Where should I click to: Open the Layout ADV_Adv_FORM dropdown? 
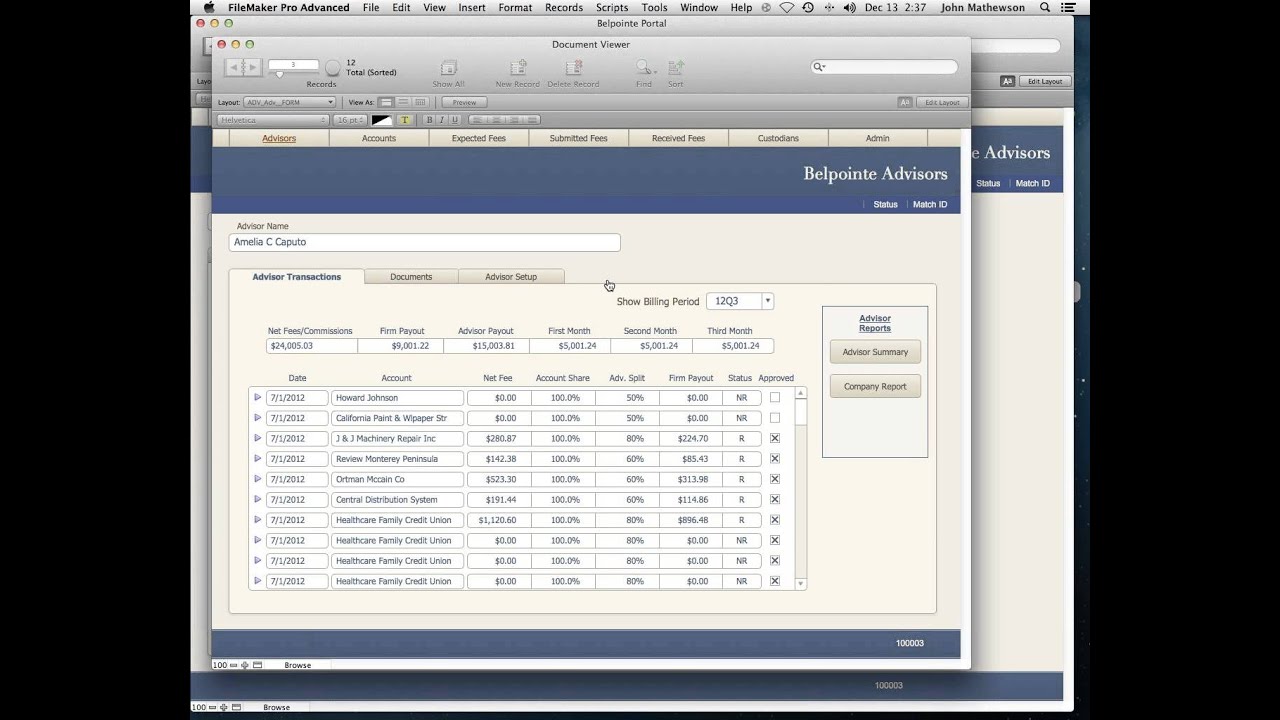point(289,102)
